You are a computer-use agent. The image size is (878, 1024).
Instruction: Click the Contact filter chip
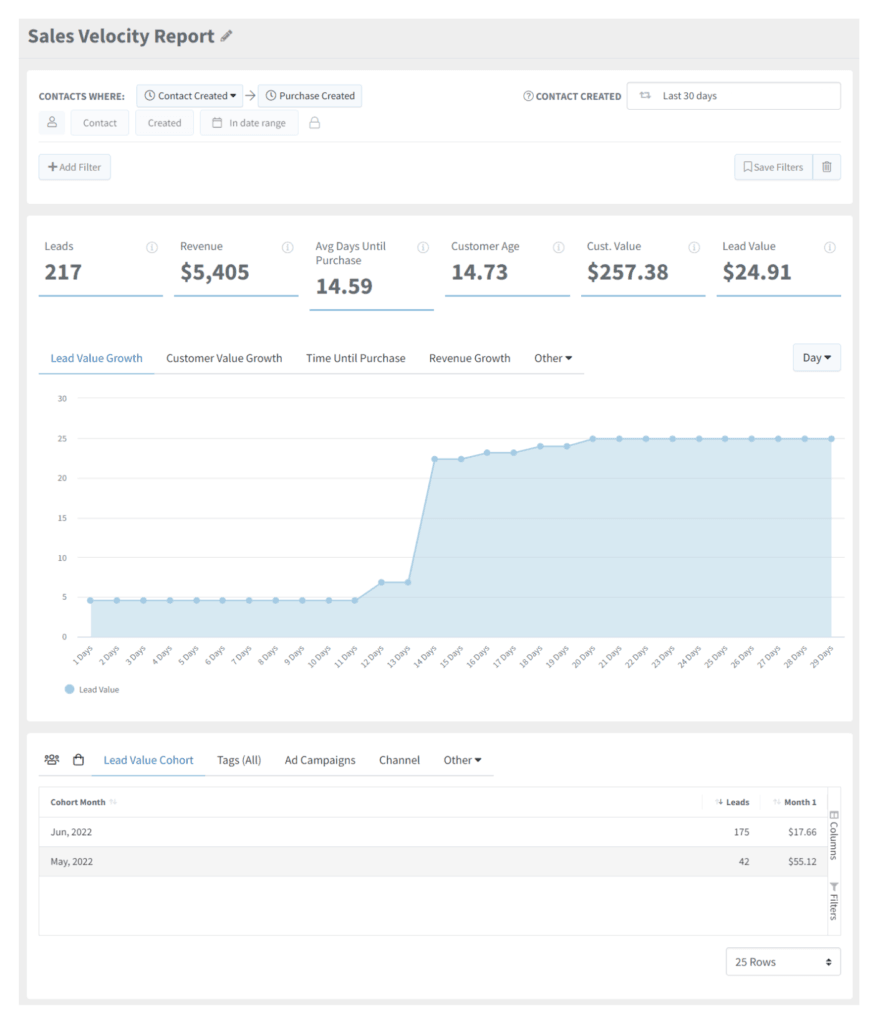(x=99, y=123)
